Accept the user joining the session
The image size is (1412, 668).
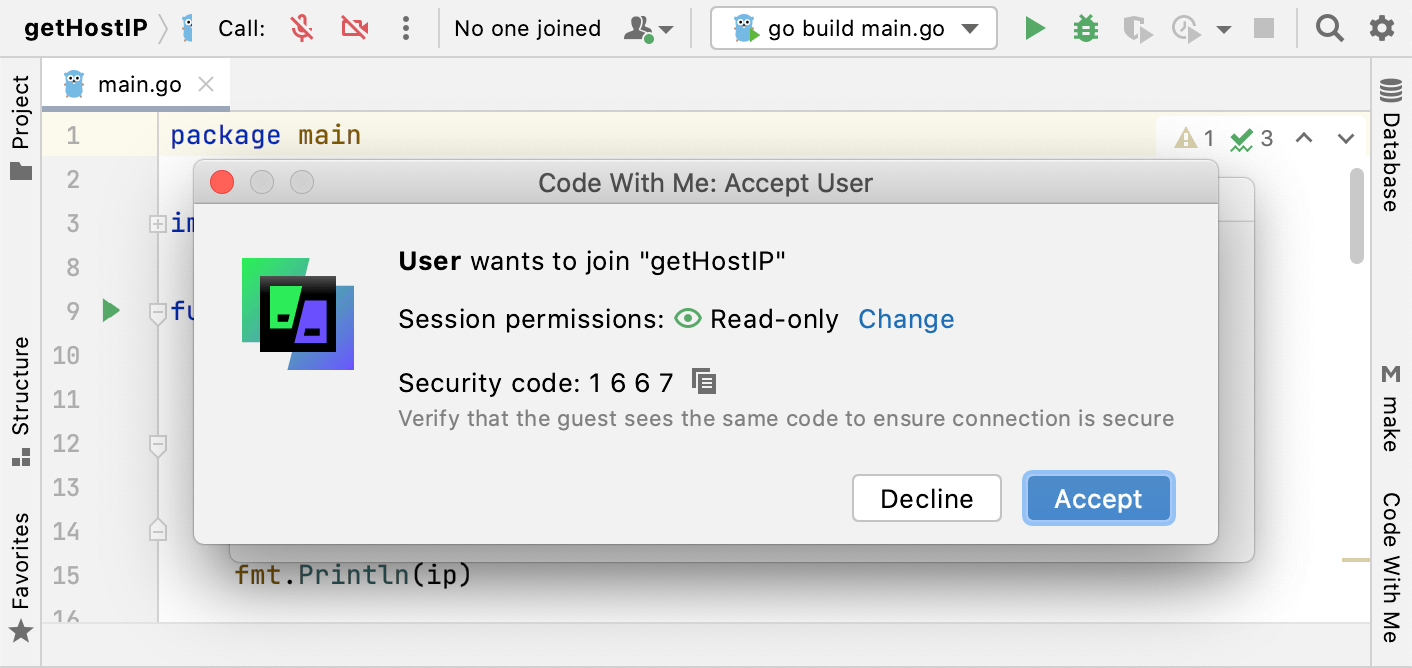[x=1098, y=499]
